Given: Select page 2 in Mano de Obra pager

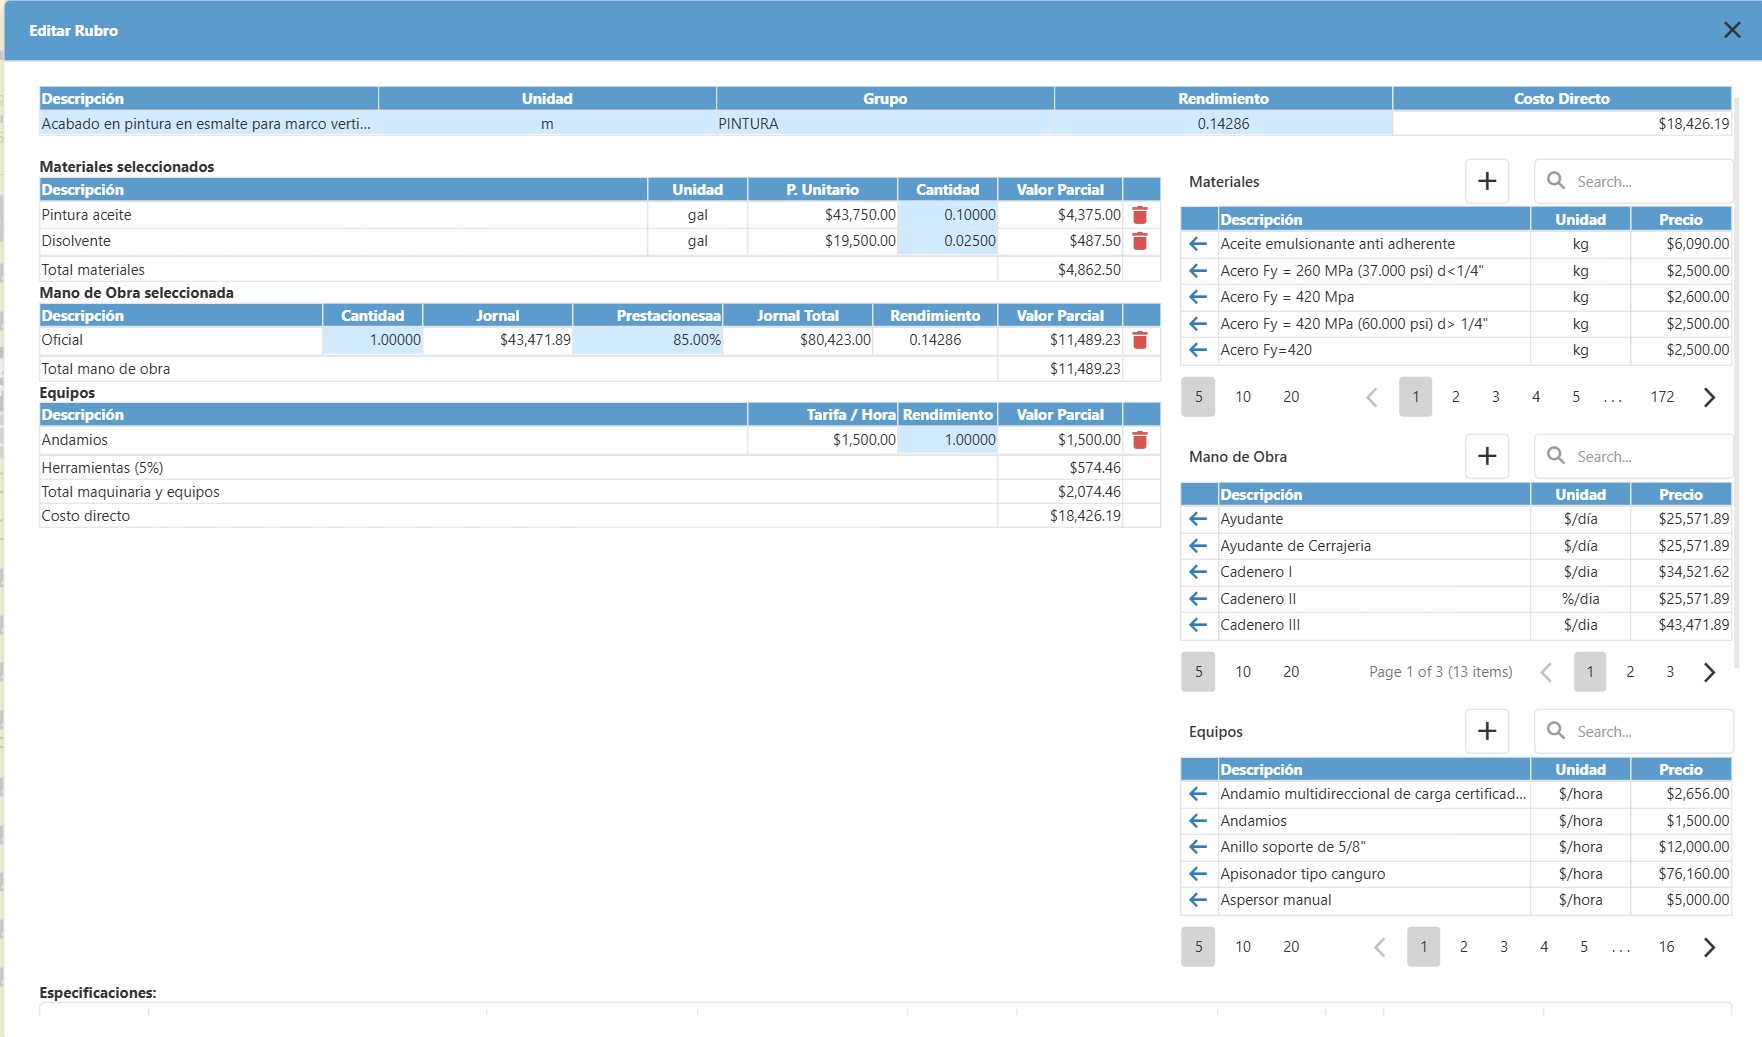Looking at the screenshot, I should pyautogui.click(x=1630, y=672).
